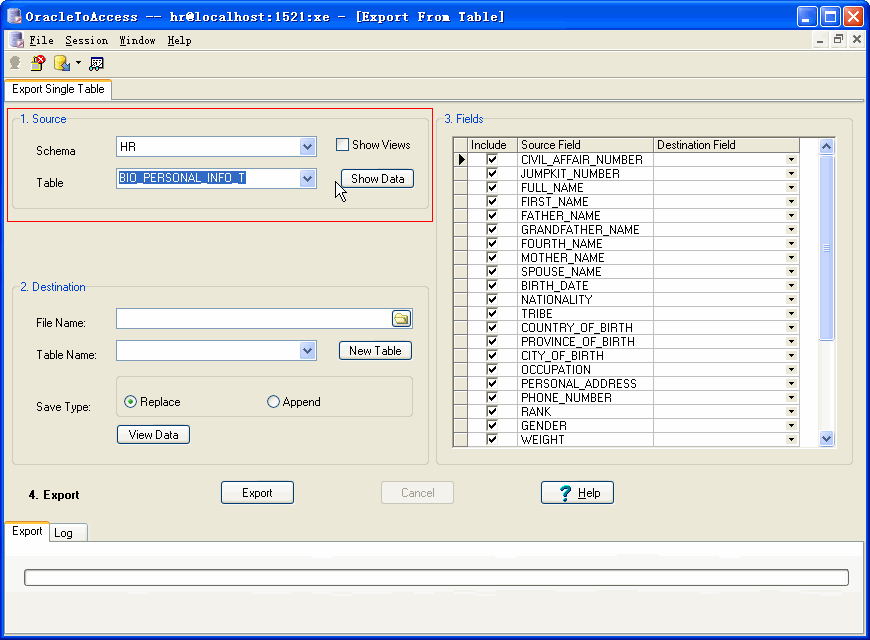
Task: Uncheck Include for PHONE_NUMBER
Action: coord(492,397)
